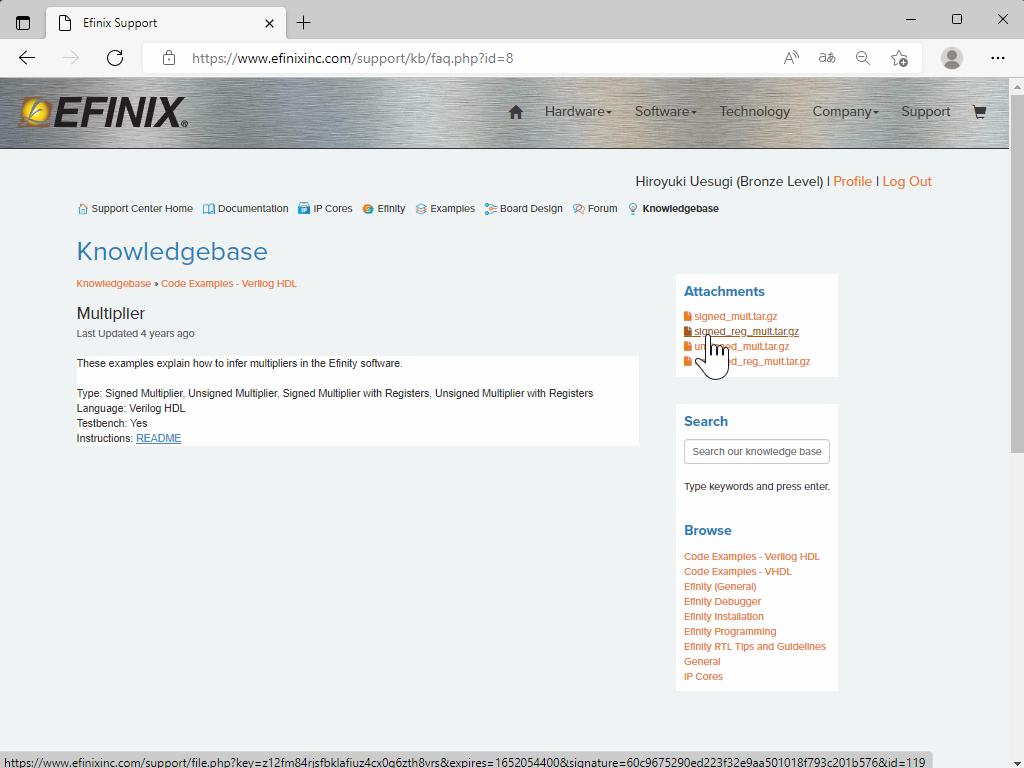This screenshot has width=1024, height=768.
Task: Browse Efinity Programming category
Action: click(x=730, y=632)
